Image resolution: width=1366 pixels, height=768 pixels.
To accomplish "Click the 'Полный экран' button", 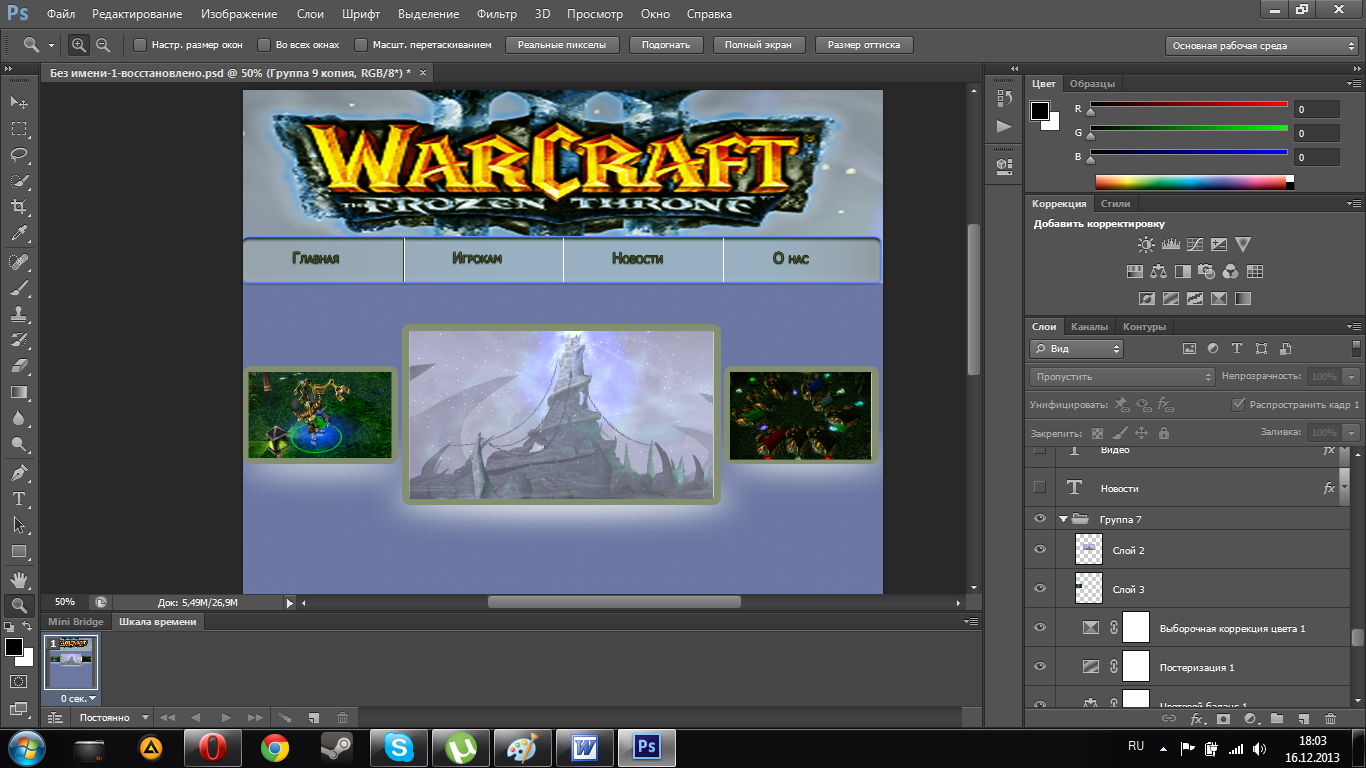I will click(758, 45).
